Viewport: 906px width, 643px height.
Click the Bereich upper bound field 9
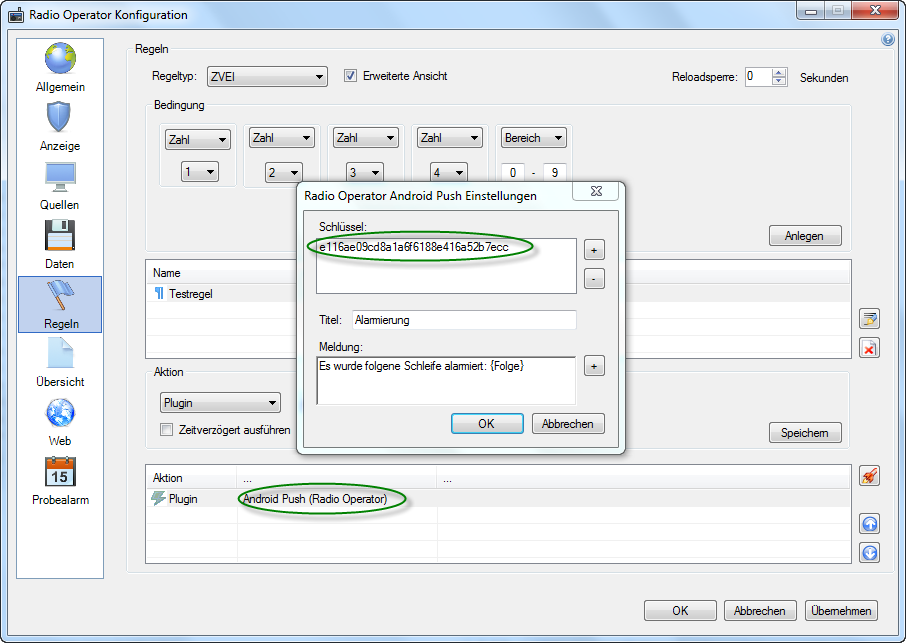[555, 173]
